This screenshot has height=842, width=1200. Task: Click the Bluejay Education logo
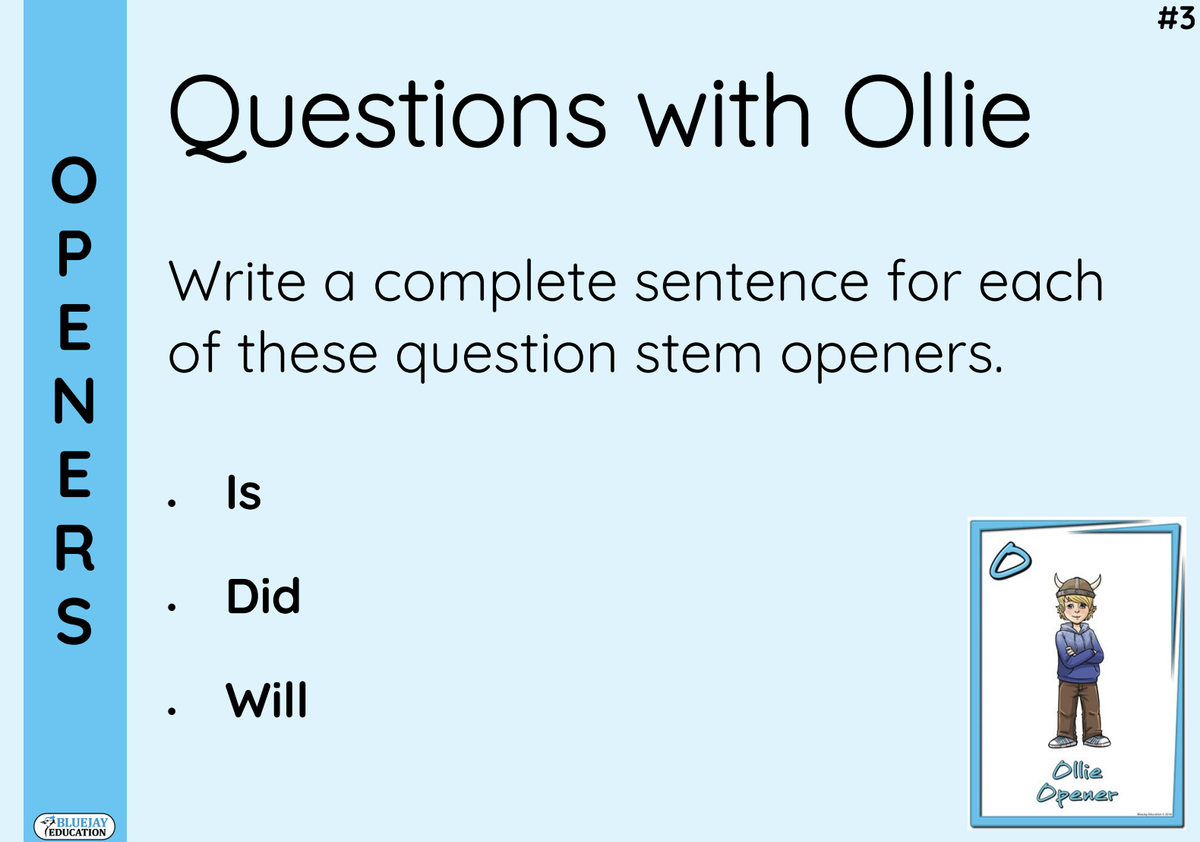(x=76, y=826)
